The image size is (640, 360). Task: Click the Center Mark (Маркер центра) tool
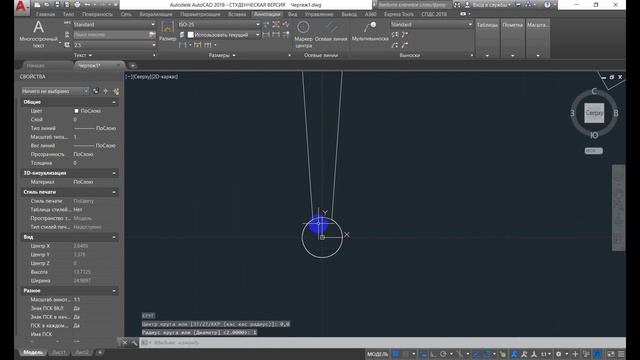click(x=303, y=33)
